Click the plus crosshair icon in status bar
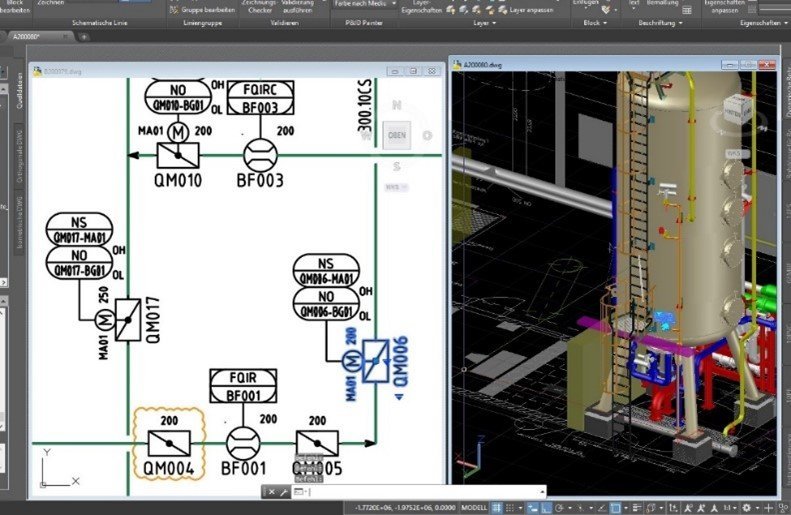Image resolution: width=791 pixels, height=515 pixels. pyautogui.click(x=768, y=507)
